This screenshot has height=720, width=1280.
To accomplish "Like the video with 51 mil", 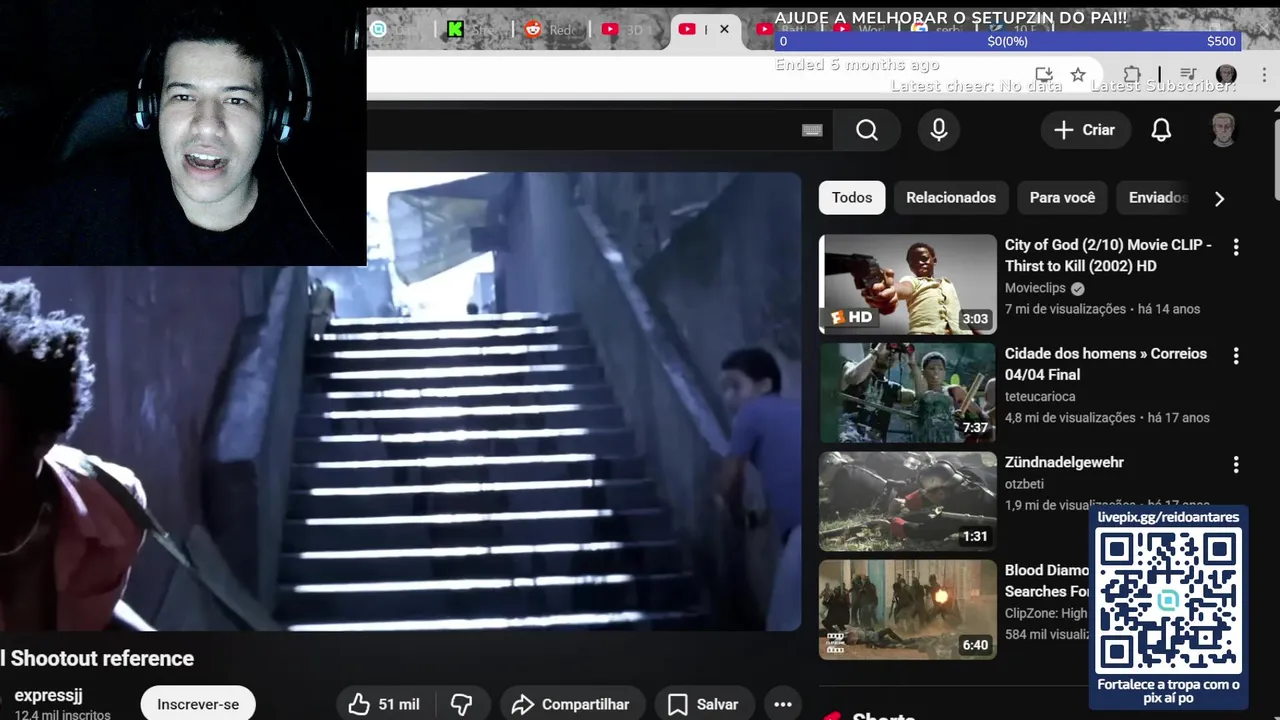I will coord(384,704).
